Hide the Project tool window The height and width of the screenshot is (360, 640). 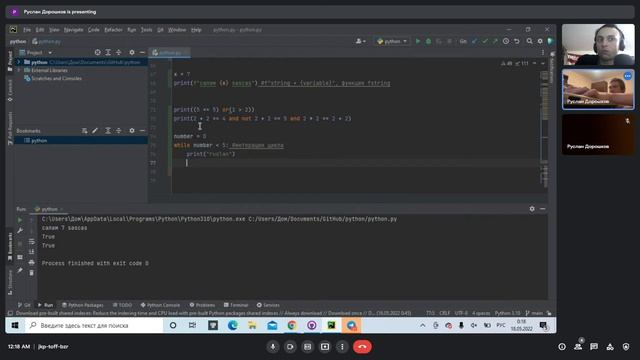tap(142, 52)
